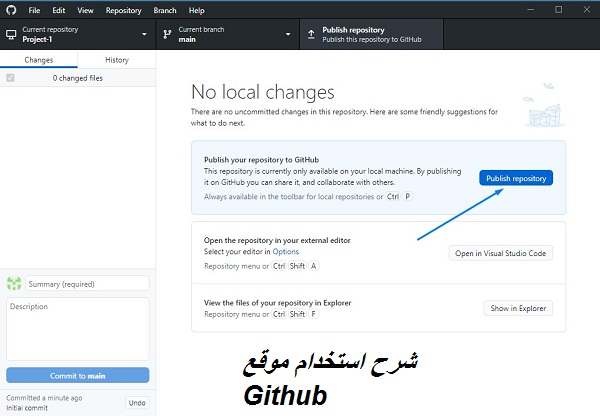Open the Edit menu
Image resolution: width=600 pixels, height=416 pixels.
[x=59, y=10]
